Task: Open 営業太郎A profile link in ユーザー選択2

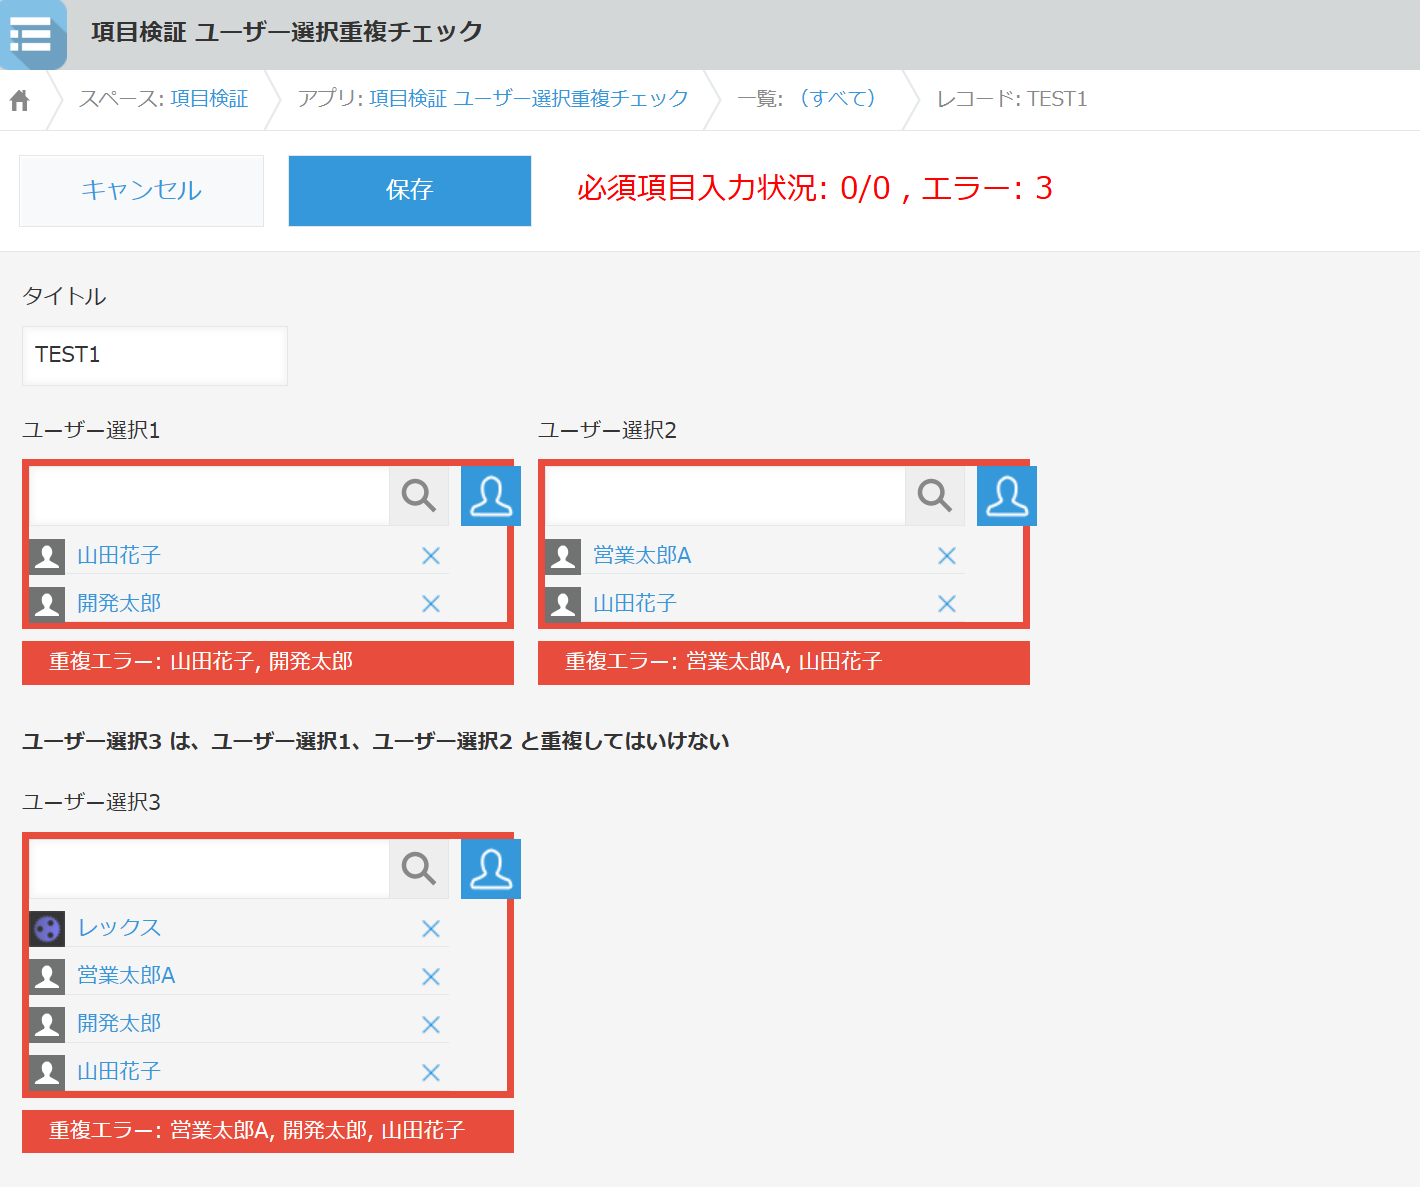Action: [642, 556]
